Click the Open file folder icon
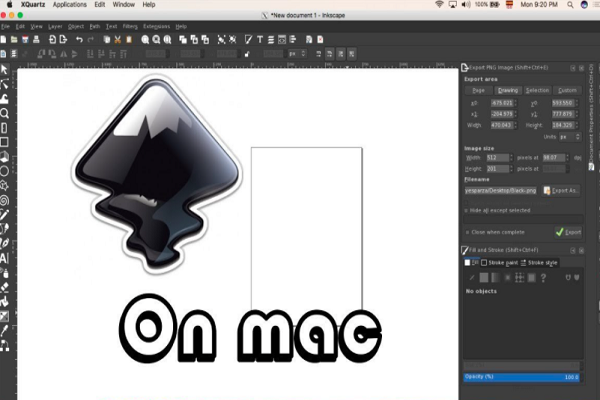The image size is (600, 400). (14, 39)
